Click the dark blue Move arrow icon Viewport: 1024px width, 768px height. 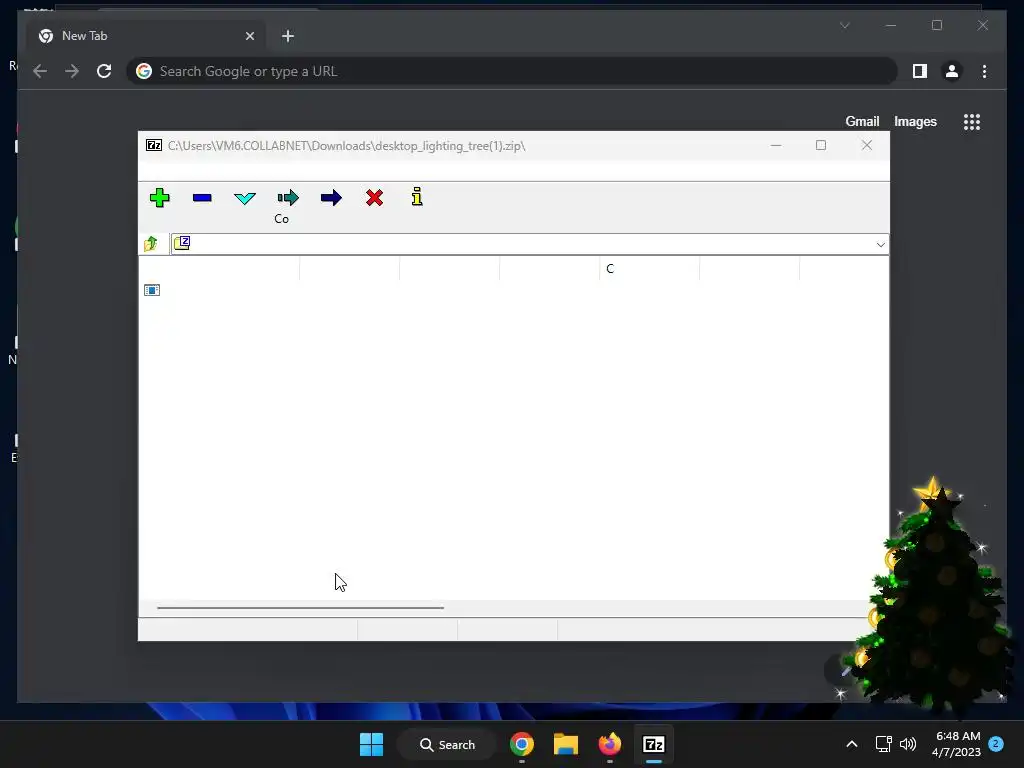point(331,198)
